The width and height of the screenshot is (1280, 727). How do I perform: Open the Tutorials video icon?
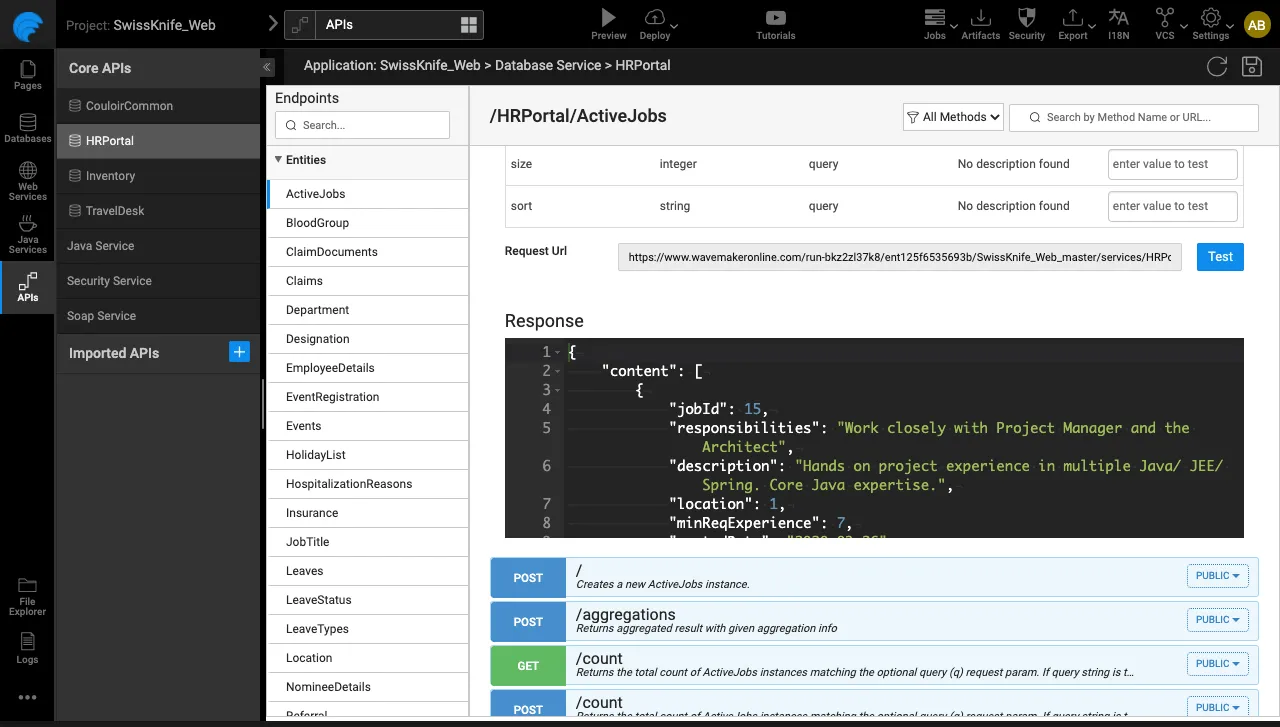[775, 18]
